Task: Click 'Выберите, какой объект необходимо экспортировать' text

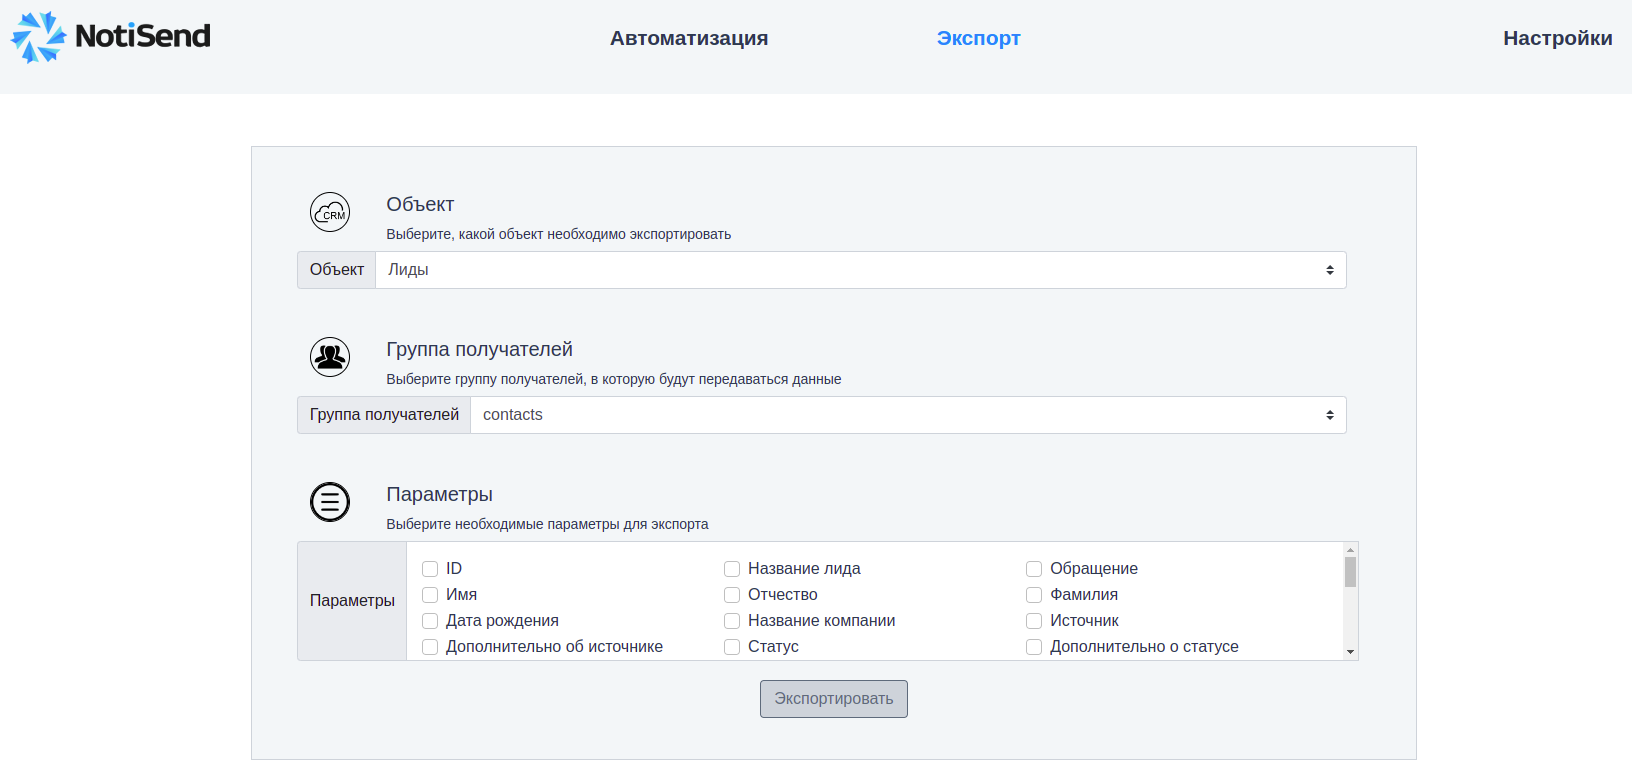Action: pos(558,234)
